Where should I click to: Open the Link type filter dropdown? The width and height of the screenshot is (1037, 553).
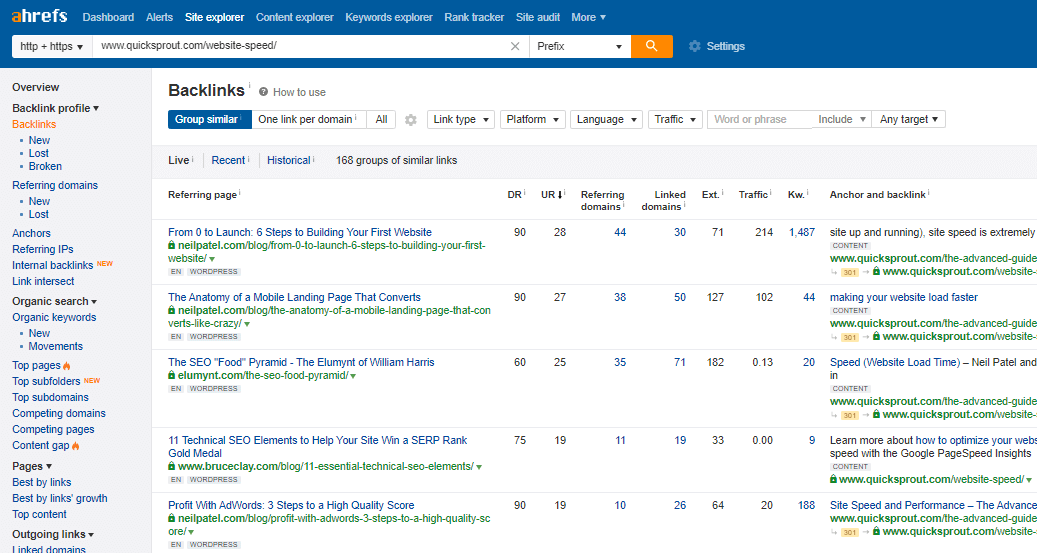coord(461,119)
